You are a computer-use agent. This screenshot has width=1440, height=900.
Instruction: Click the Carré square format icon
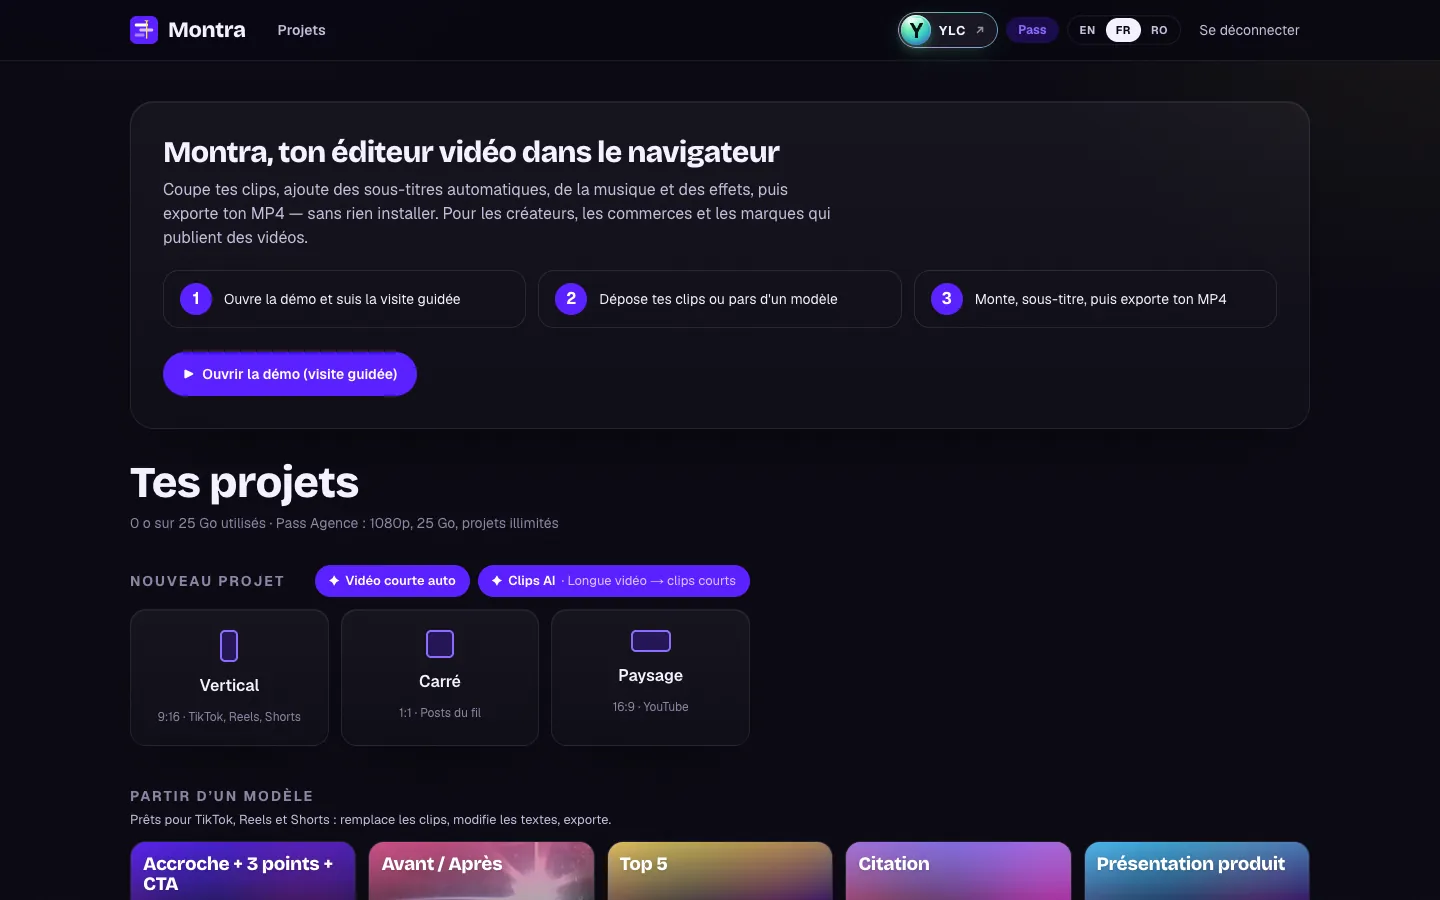(x=440, y=644)
